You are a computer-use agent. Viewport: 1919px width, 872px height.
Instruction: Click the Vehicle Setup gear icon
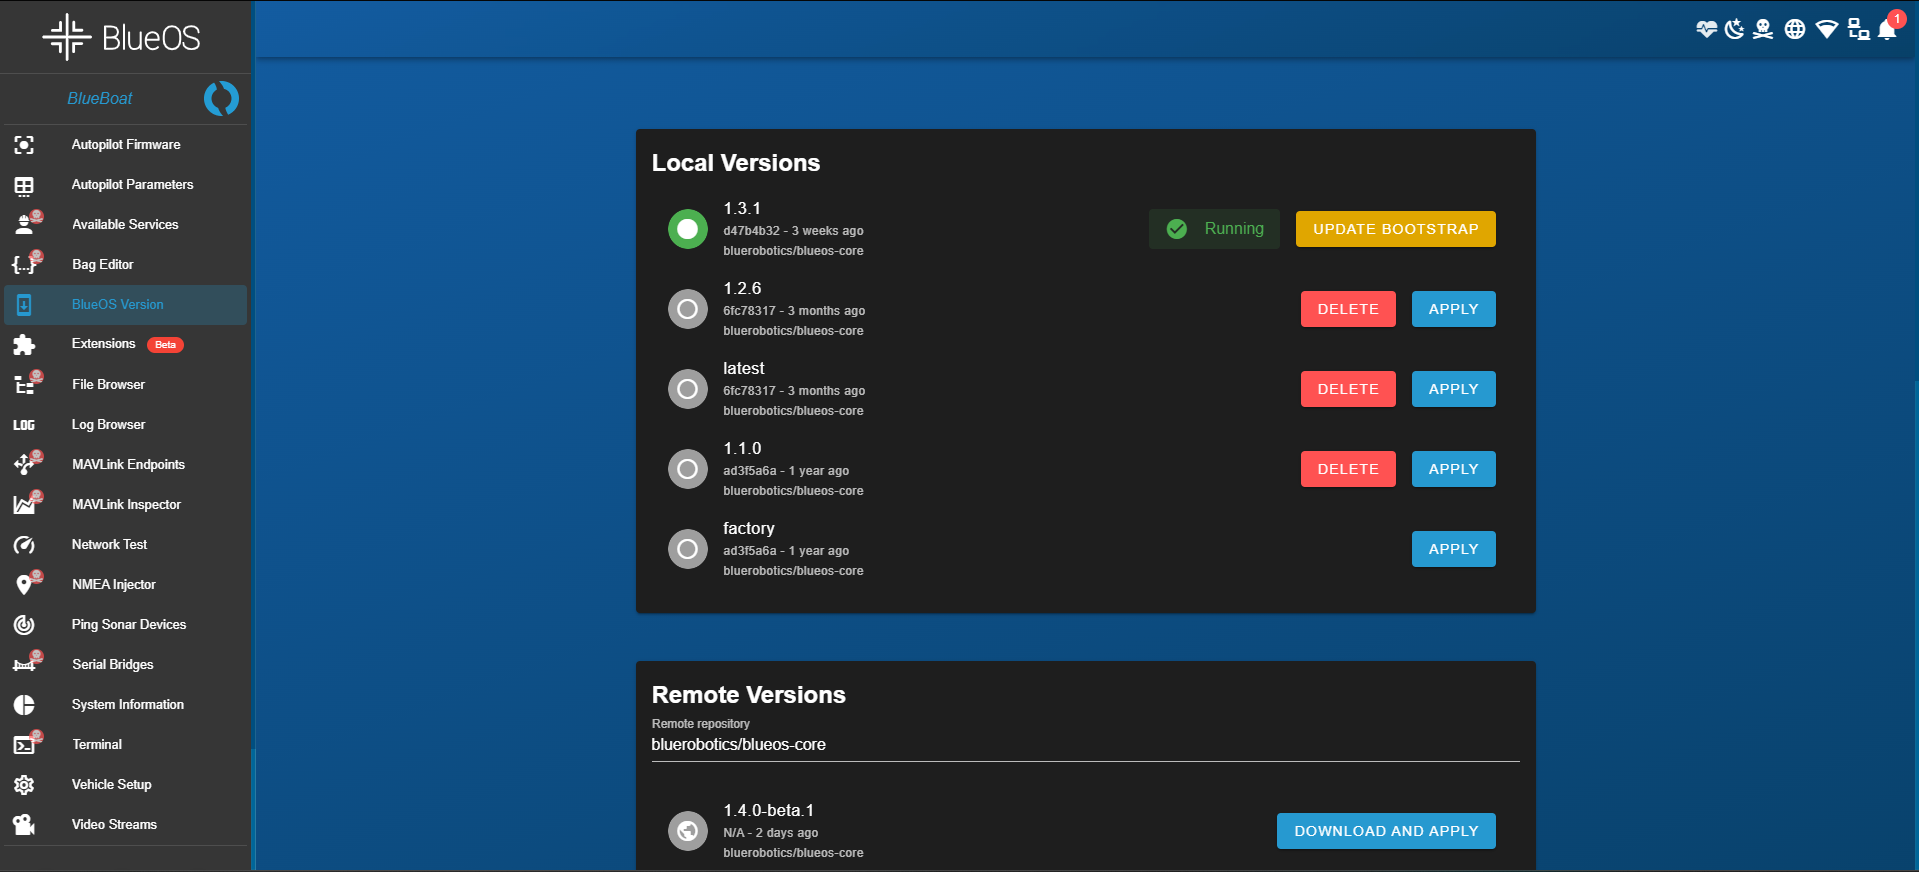(24, 785)
